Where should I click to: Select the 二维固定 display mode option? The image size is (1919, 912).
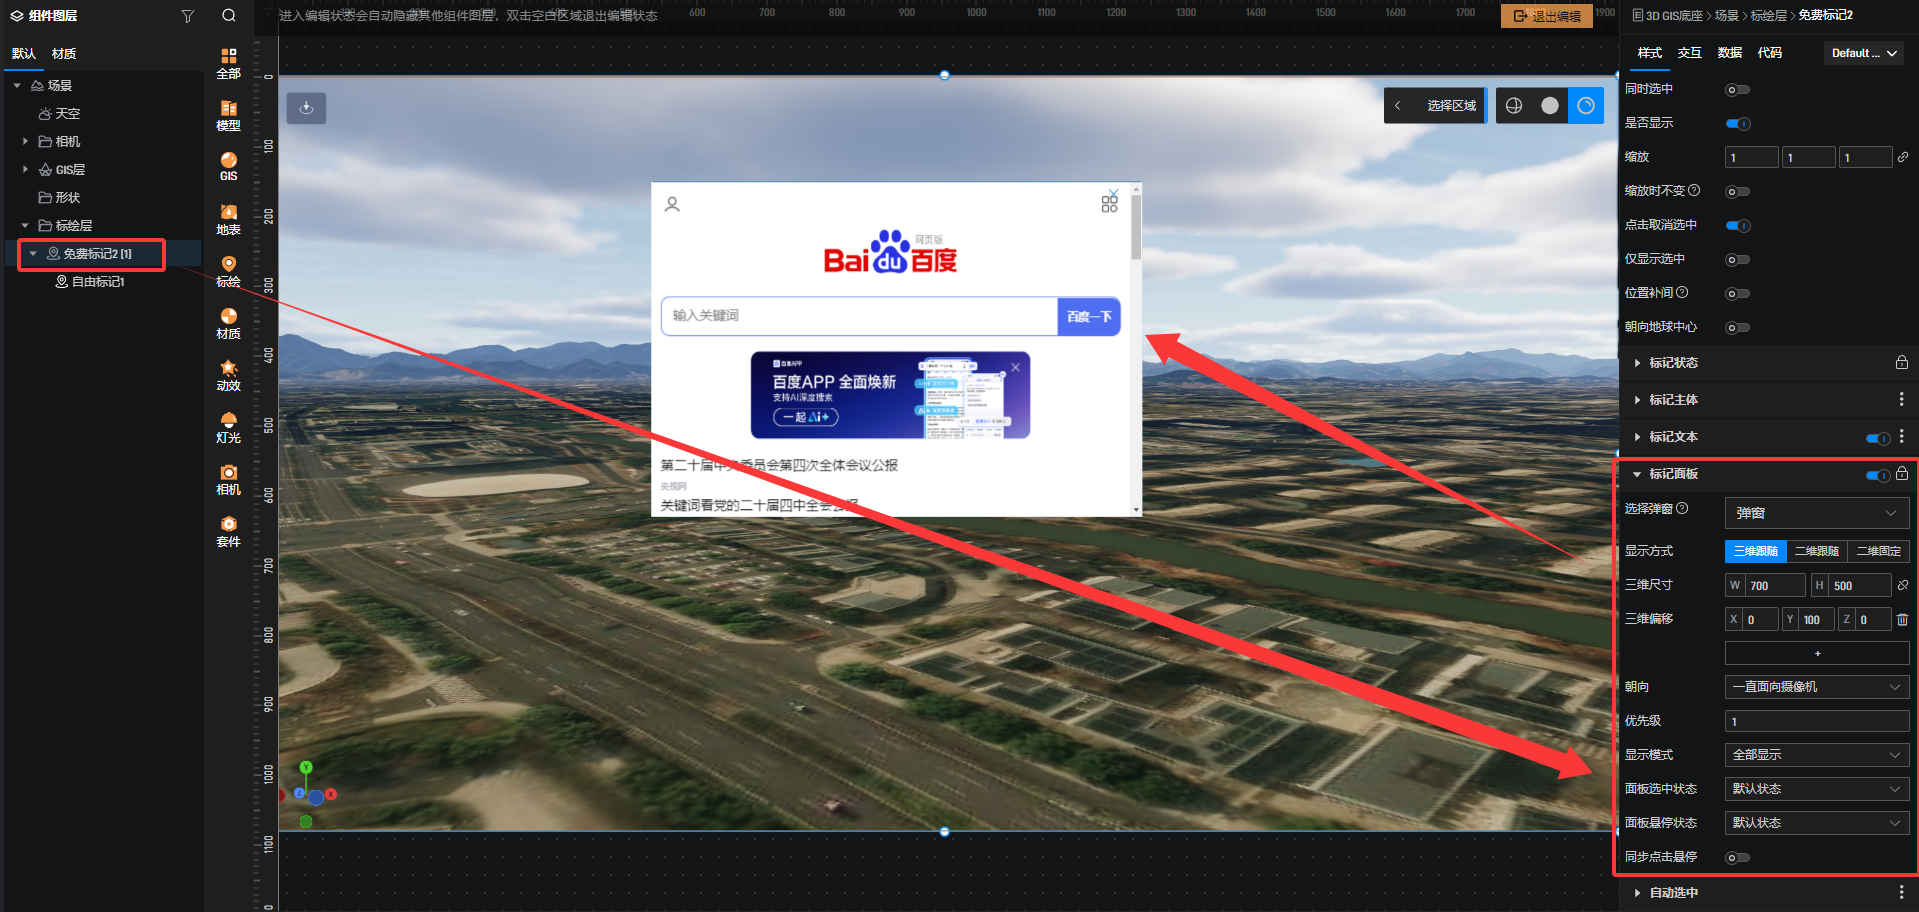point(1878,551)
